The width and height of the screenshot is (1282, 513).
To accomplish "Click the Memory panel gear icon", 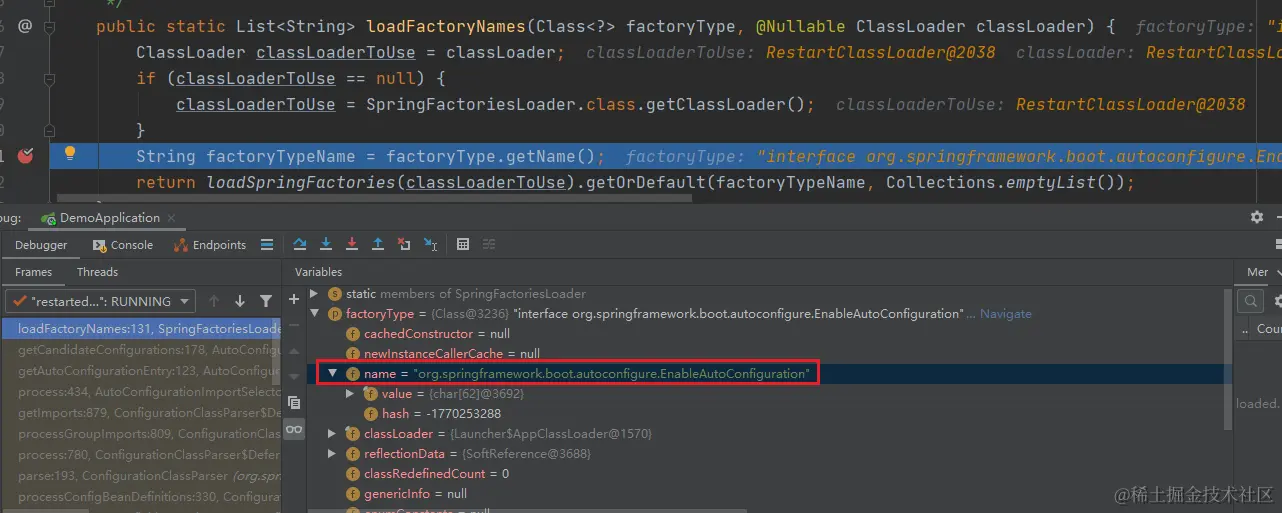I will (1277, 301).
